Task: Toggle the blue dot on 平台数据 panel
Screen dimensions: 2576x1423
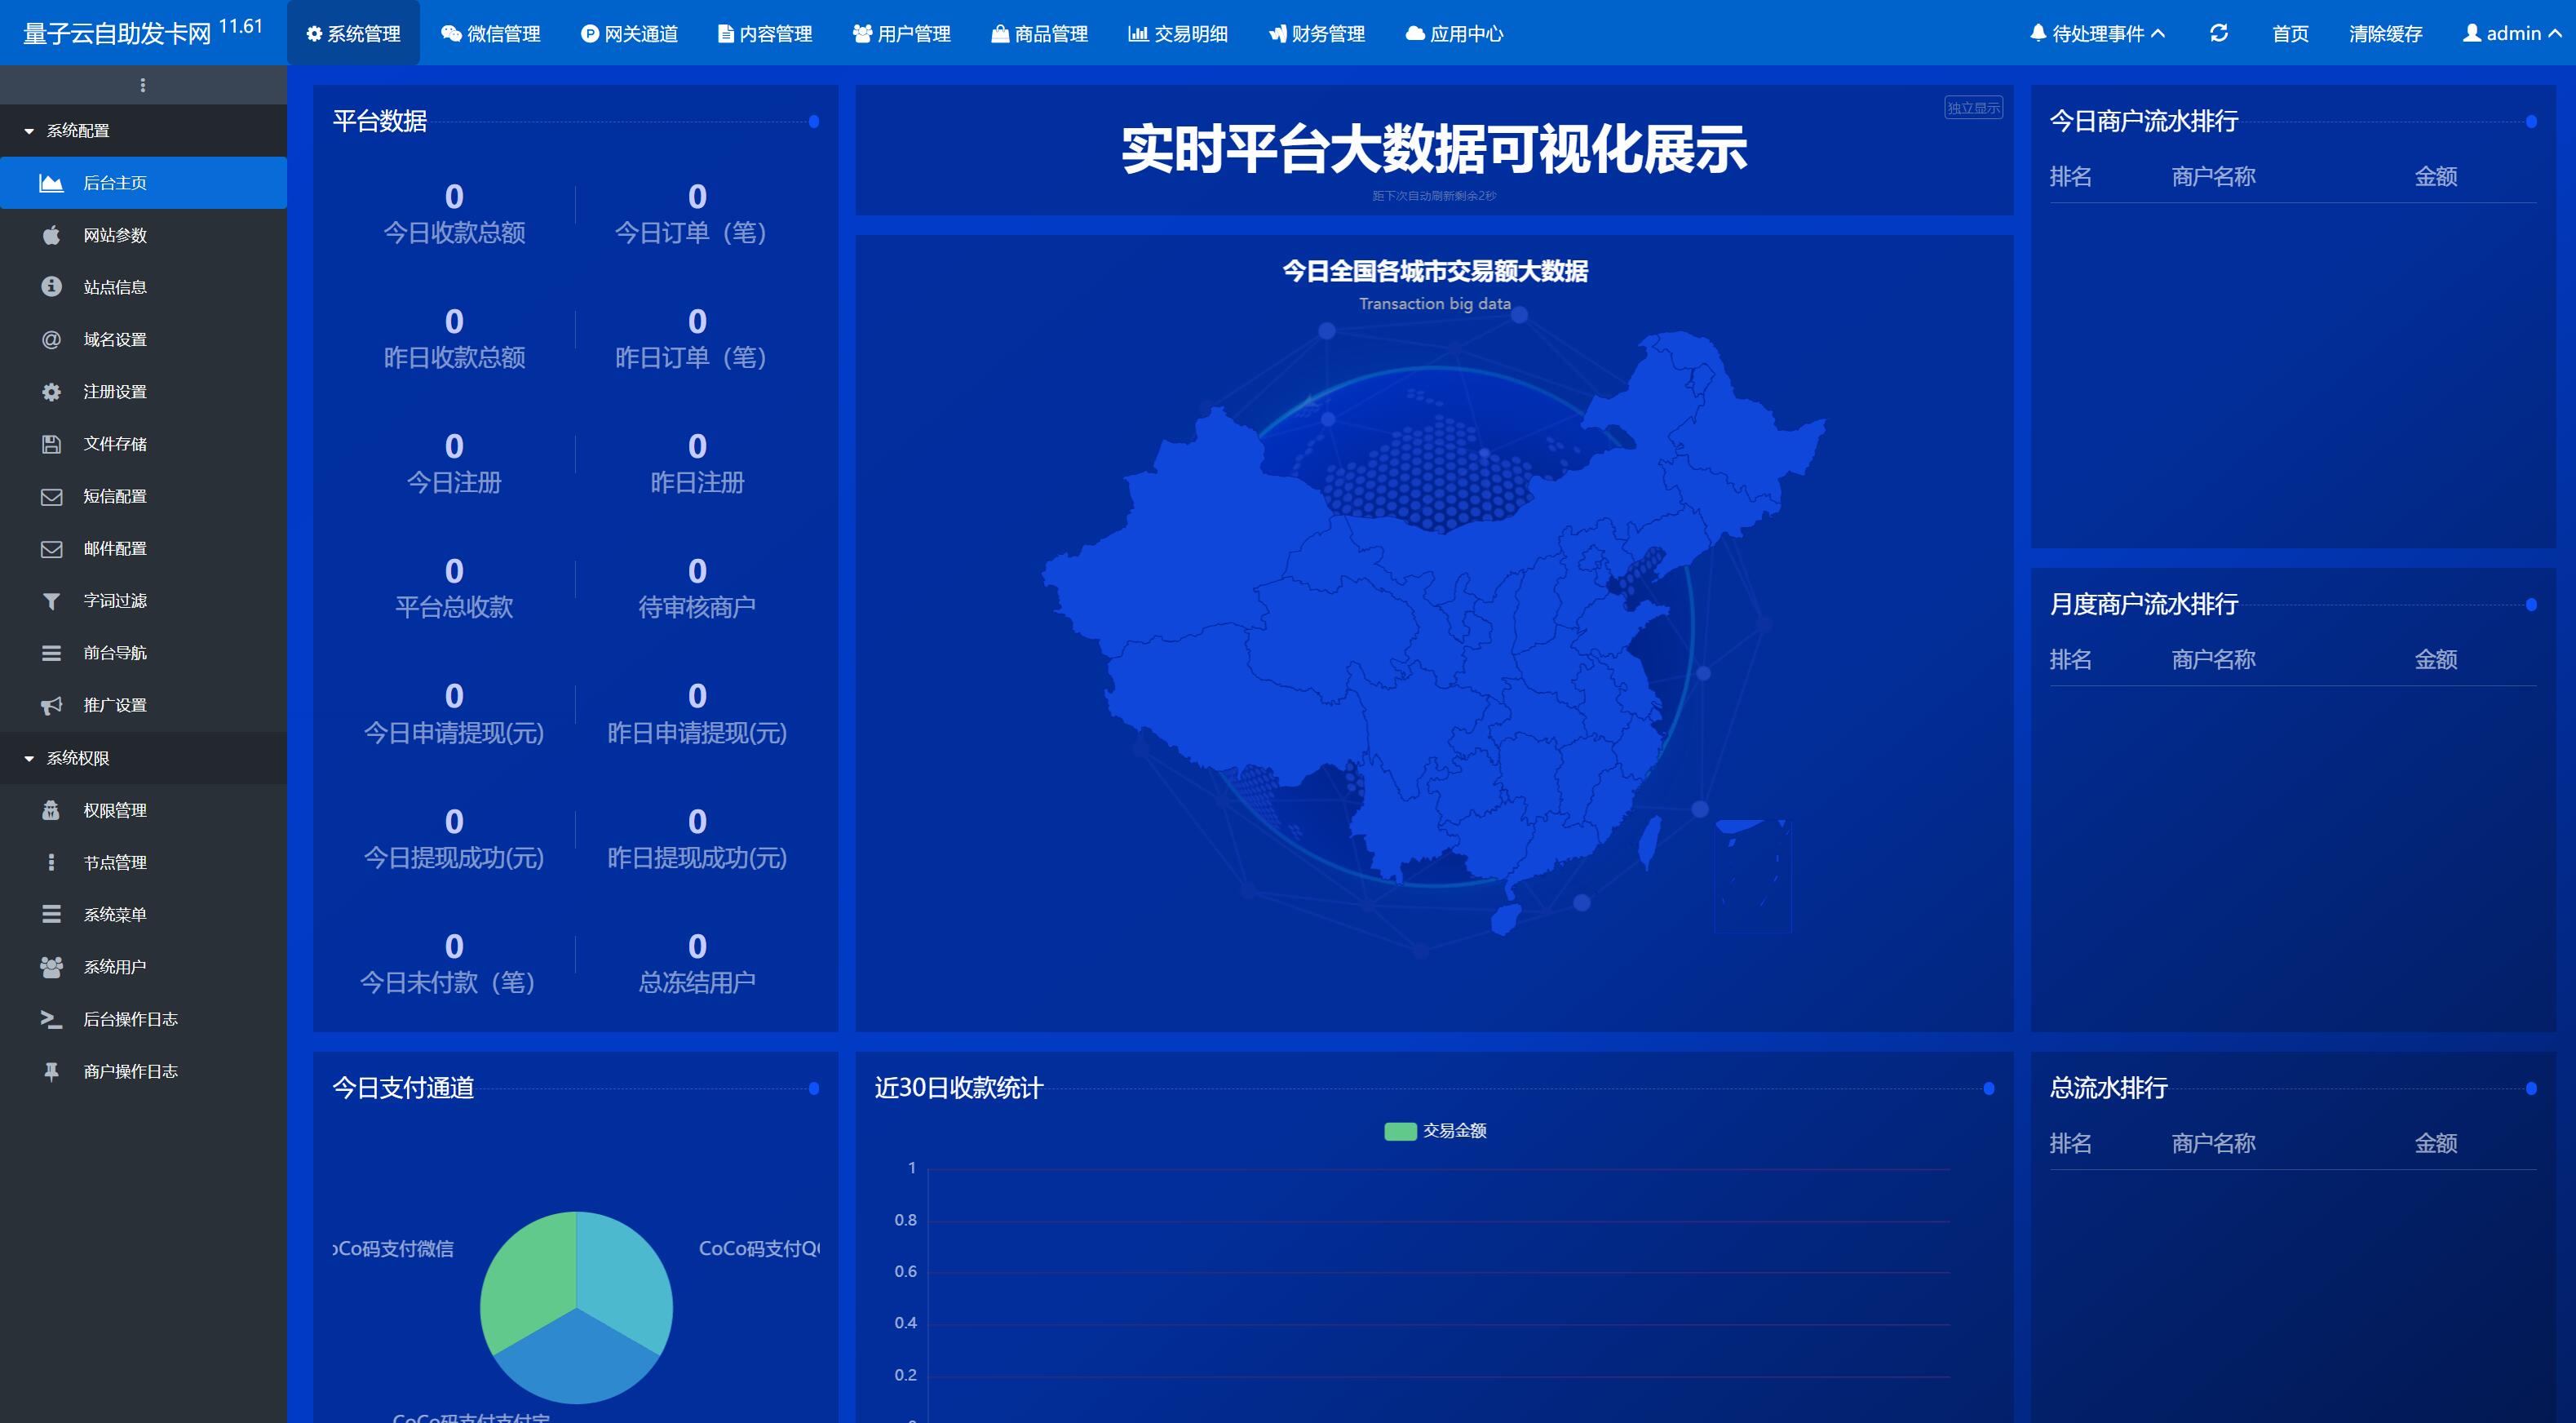Action: click(814, 122)
